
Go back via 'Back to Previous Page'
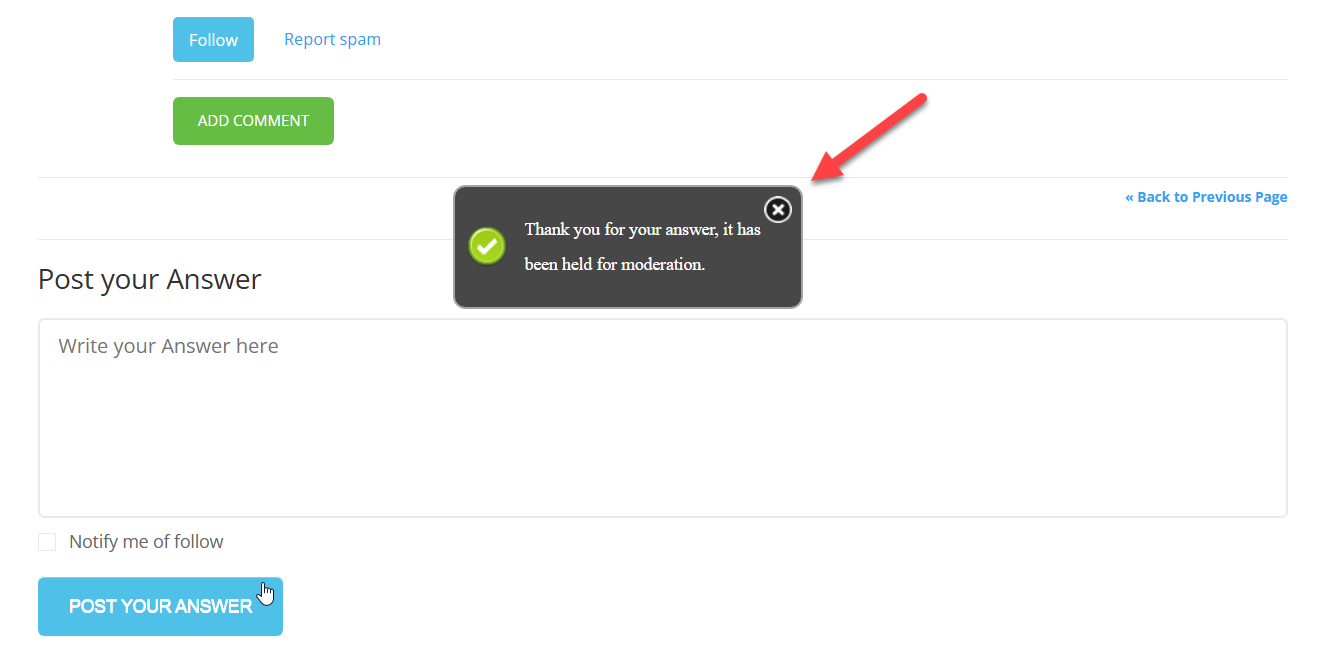pos(1206,197)
